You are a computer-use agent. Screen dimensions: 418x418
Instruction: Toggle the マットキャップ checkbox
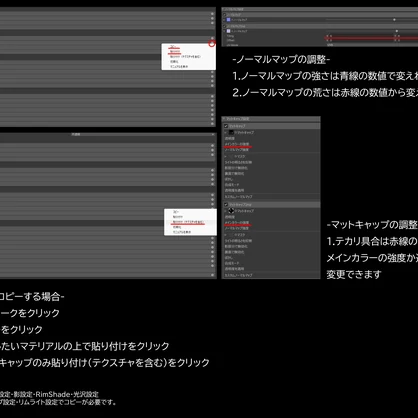pyautogui.click(x=226, y=126)
